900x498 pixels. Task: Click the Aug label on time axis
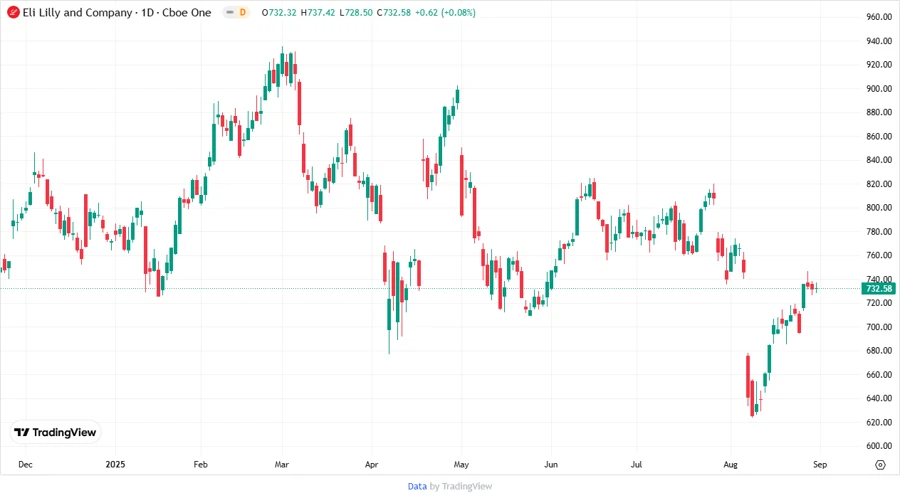tap(730, 465)
